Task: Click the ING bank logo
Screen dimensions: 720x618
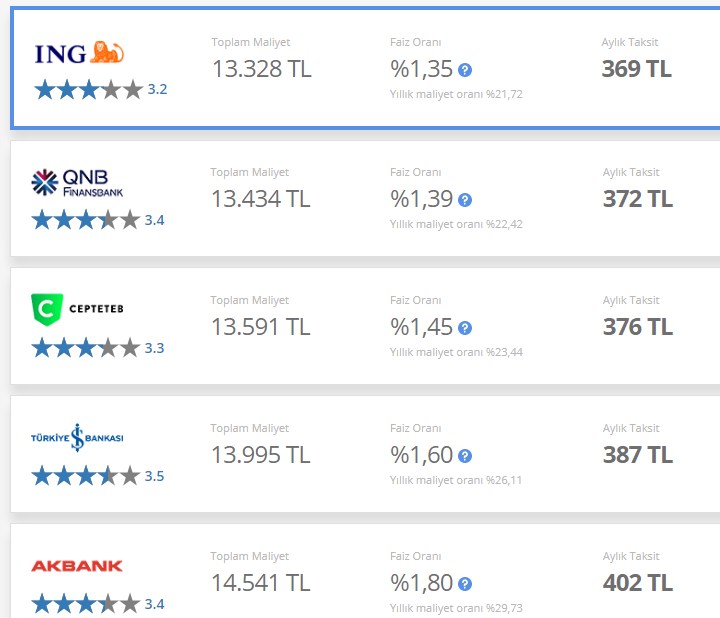Action: tap(79, 53)
